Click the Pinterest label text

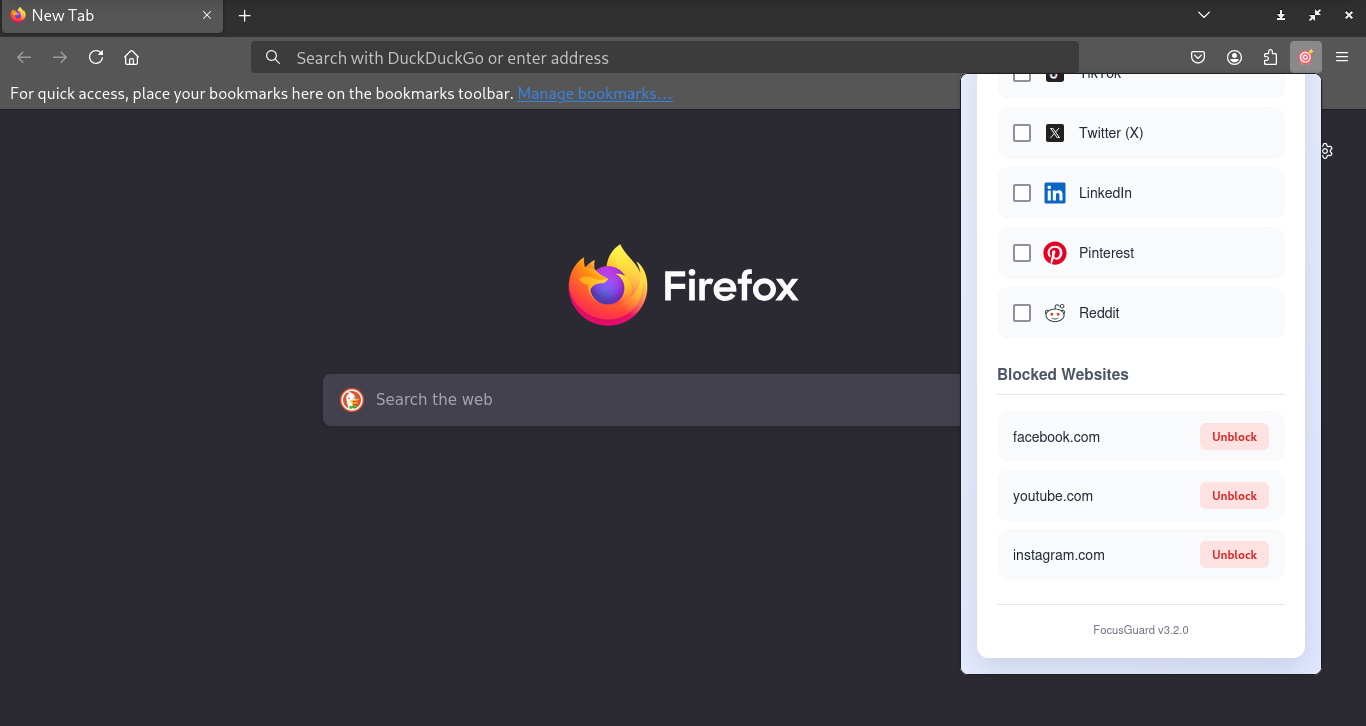click(1106, 253)
